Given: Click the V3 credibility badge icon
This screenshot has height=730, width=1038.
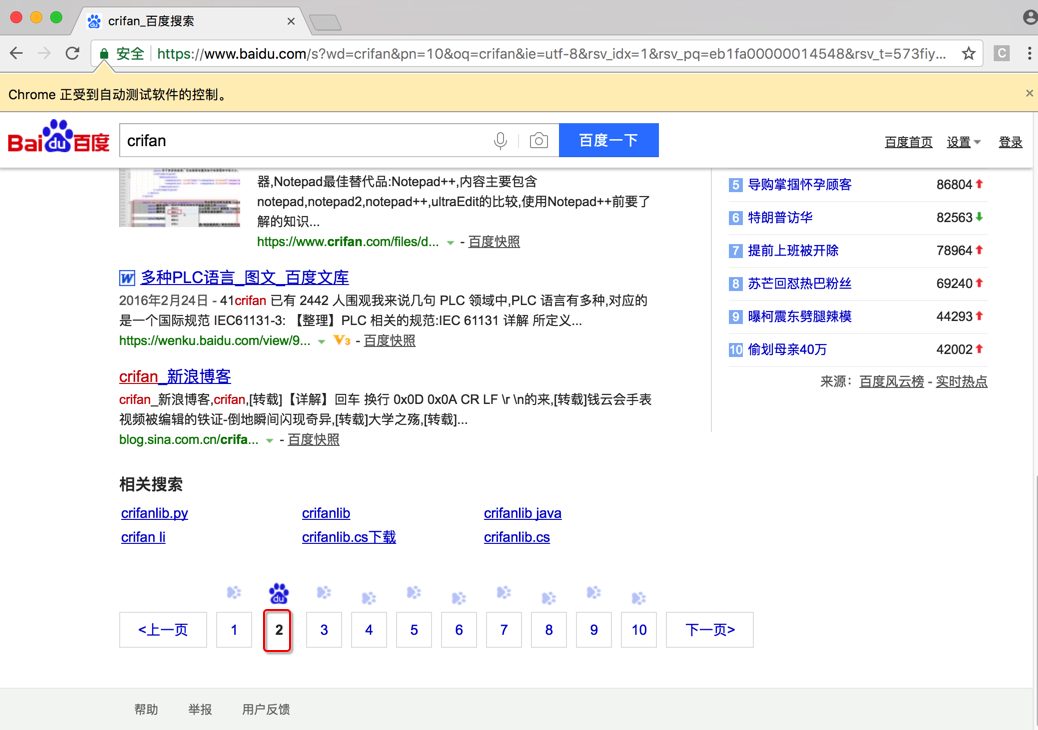Looking at the screenshot, I should [342, 341].
